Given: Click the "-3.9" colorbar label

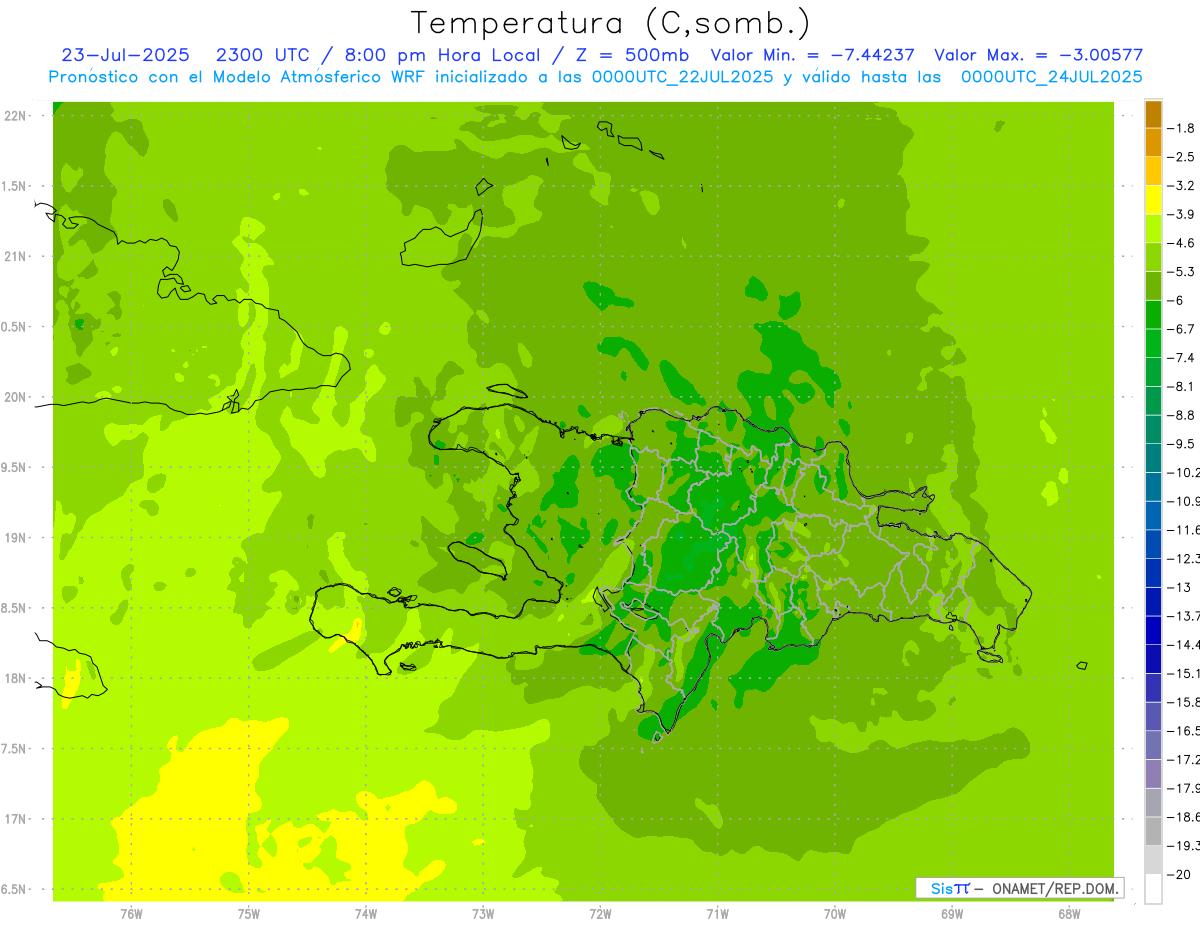Looking at the screenshot, I should (1182, 214).
